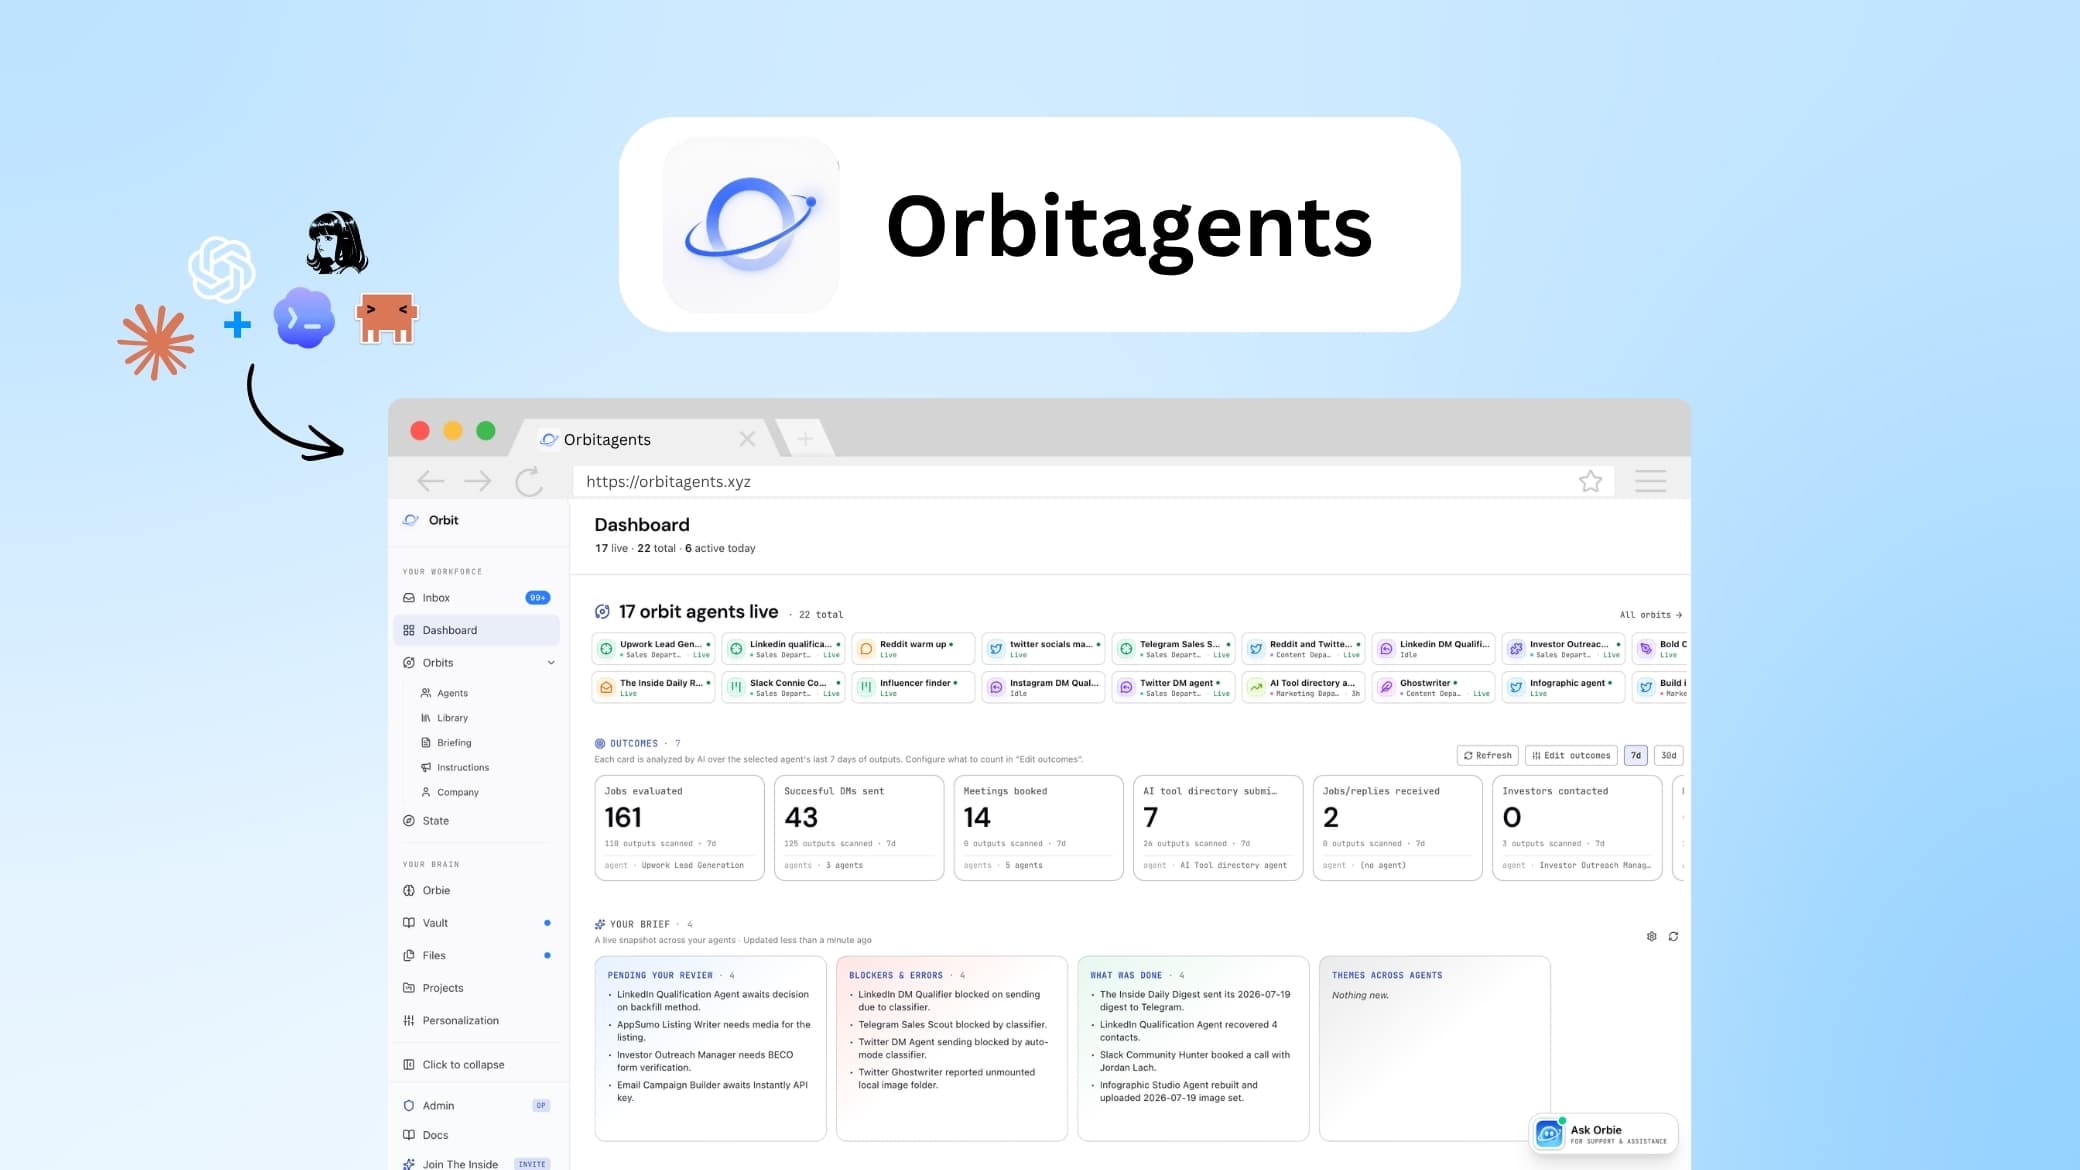Click the Vault book icon

[409, 923]
